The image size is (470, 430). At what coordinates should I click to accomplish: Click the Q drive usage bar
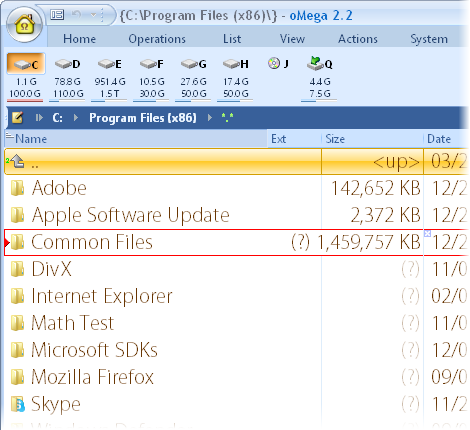(x=319, y=100)
